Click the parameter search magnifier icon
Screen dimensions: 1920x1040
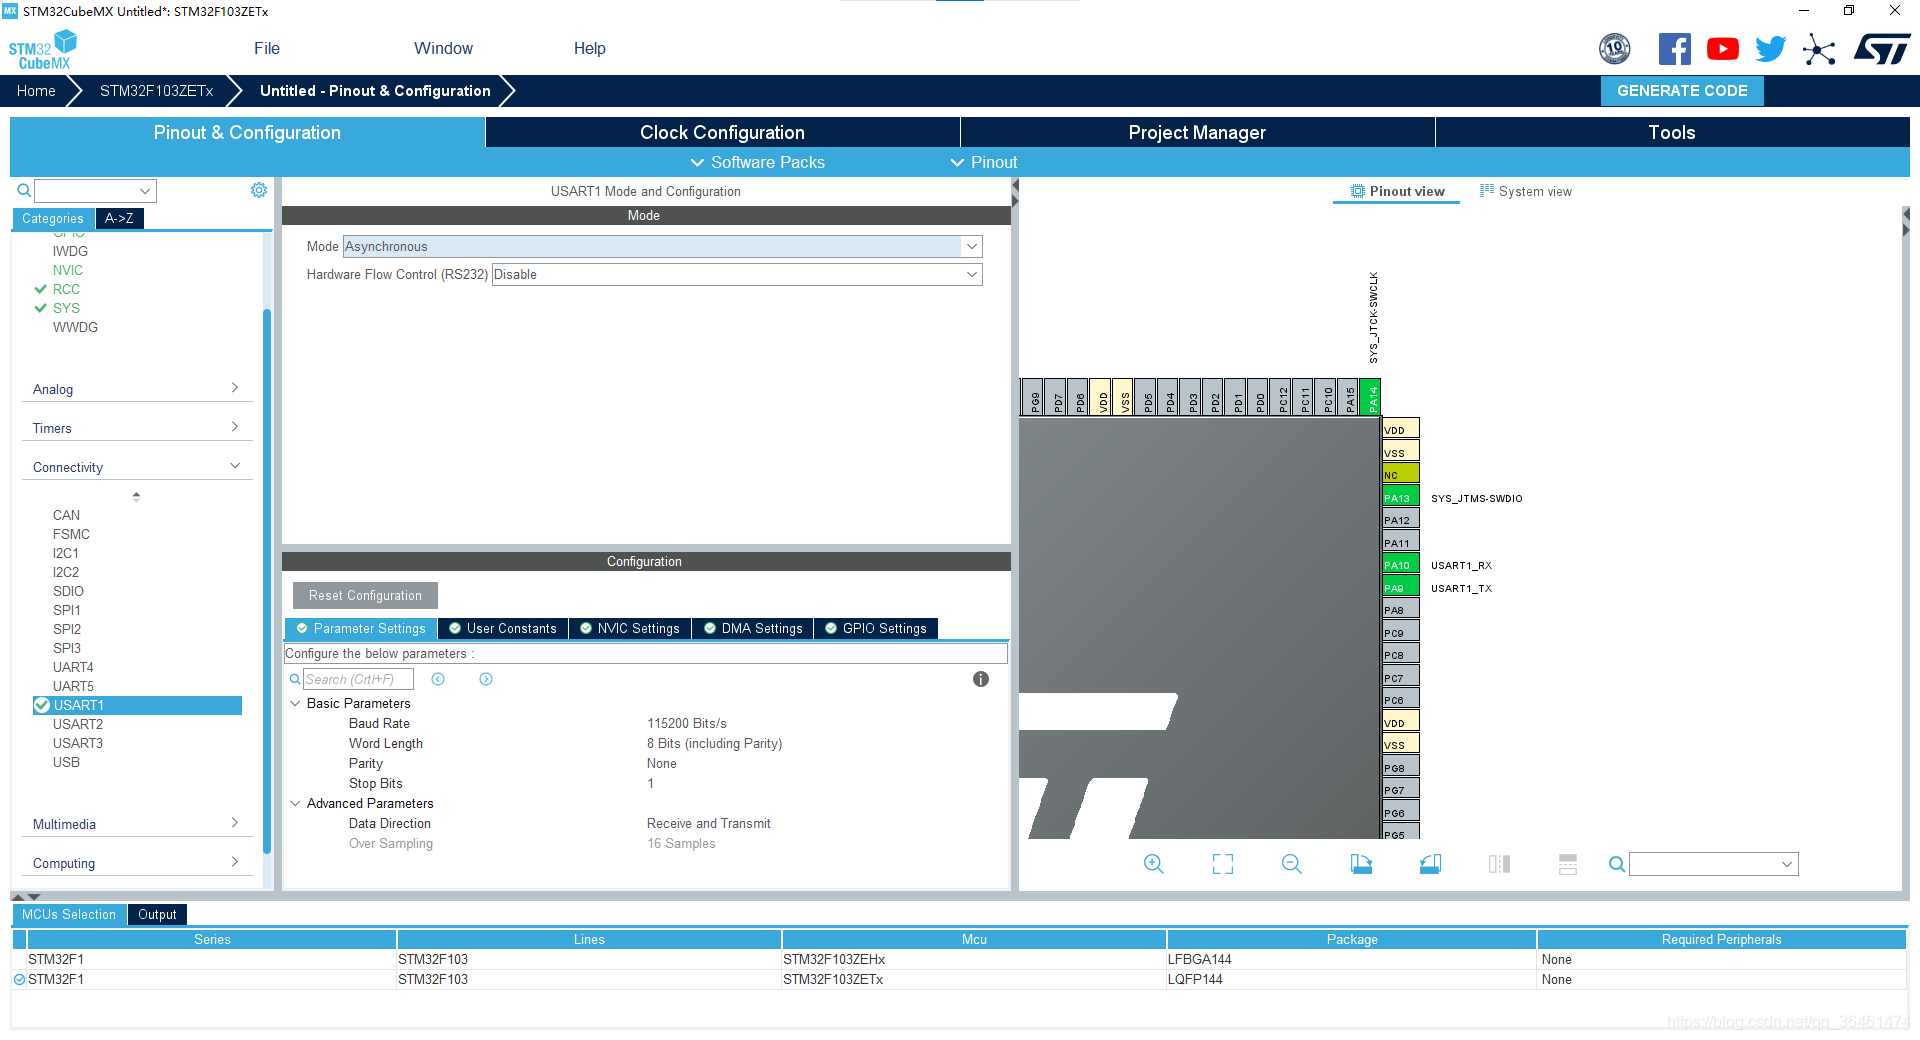[295, 679]
